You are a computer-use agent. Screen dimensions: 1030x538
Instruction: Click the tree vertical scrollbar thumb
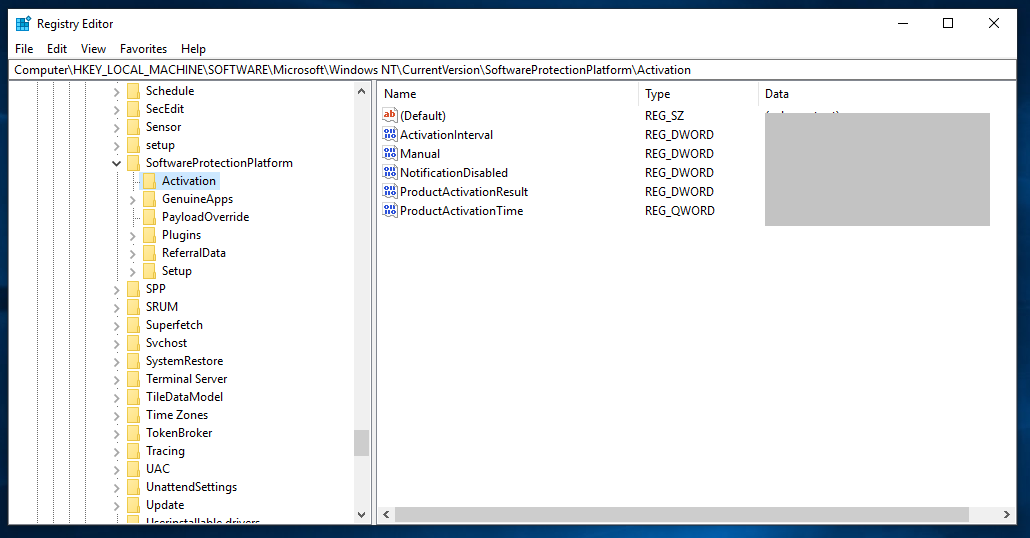pos(361,443)
